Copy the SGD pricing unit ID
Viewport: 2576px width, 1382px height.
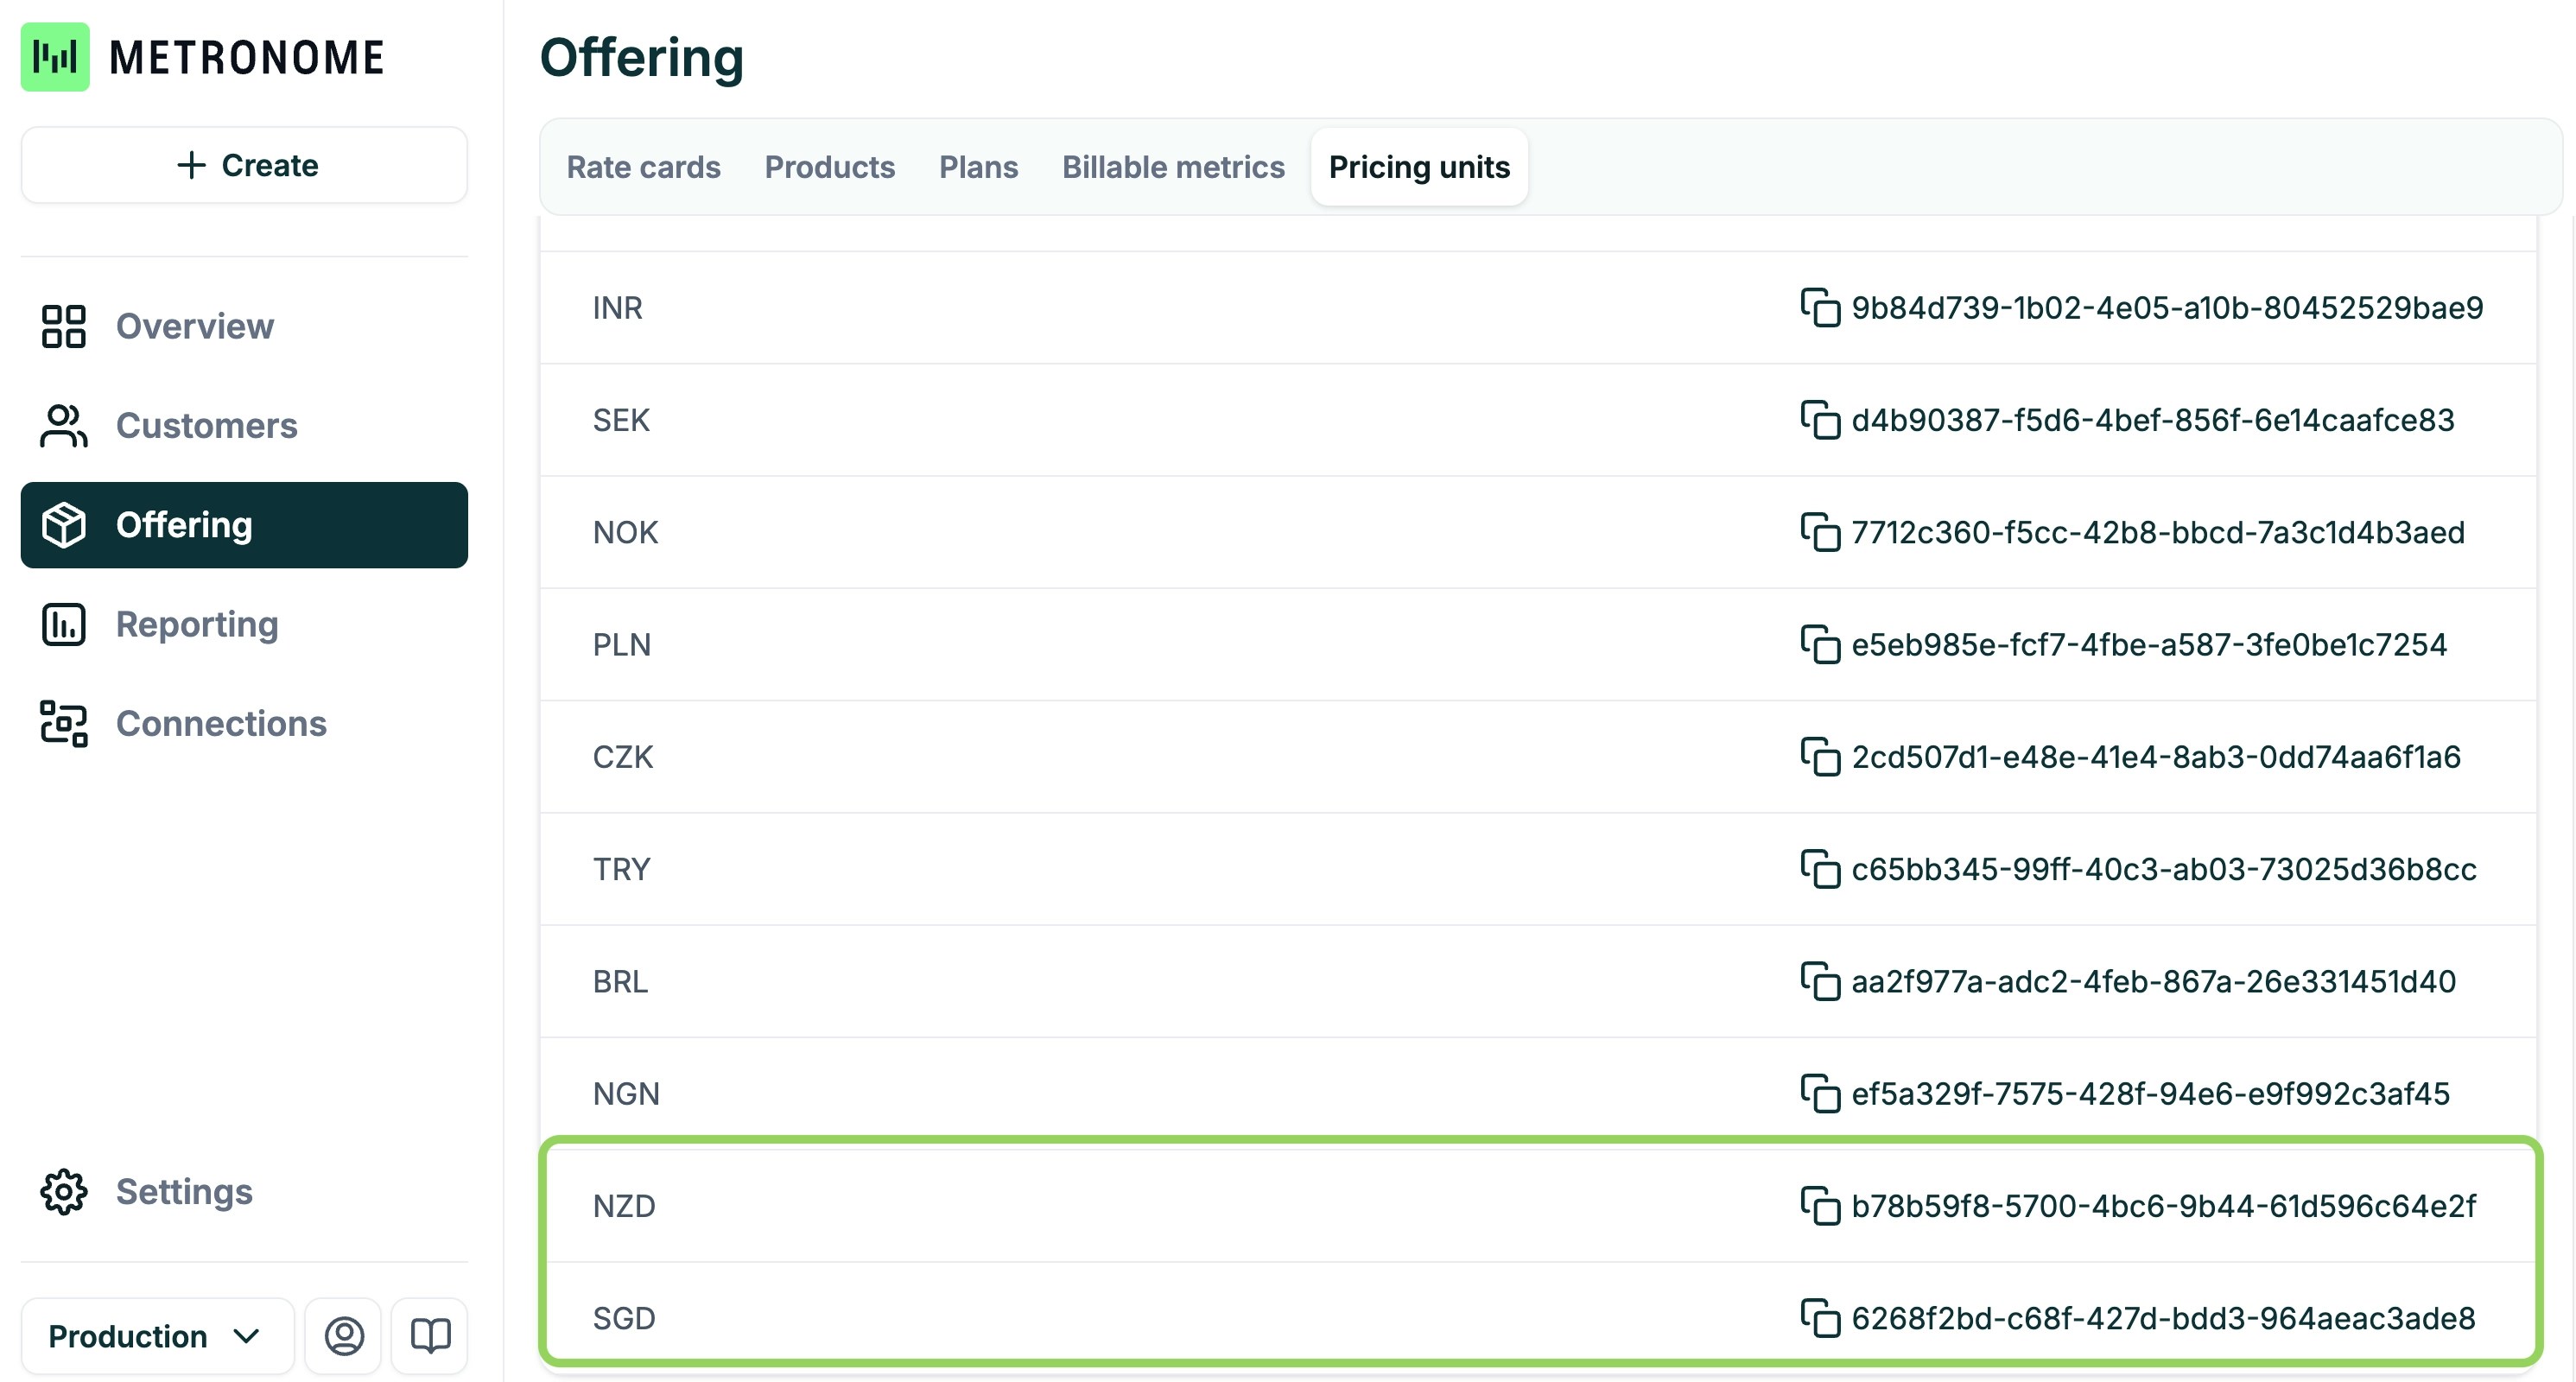point(1819,1318)
